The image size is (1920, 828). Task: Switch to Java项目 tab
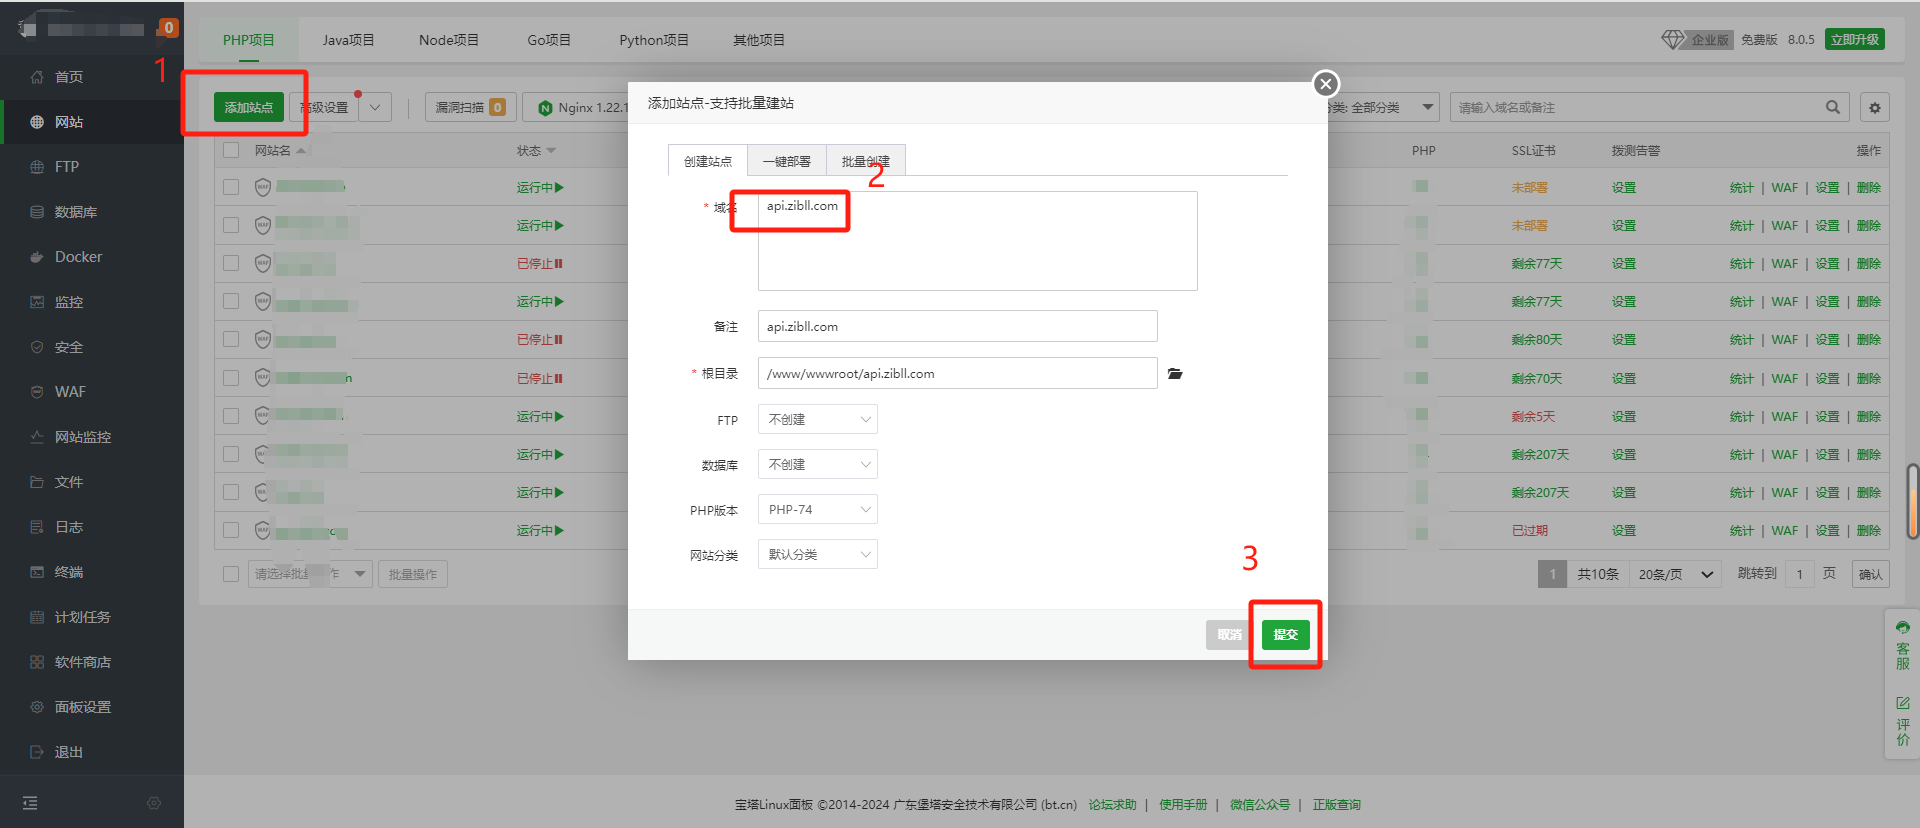point(348,40)
